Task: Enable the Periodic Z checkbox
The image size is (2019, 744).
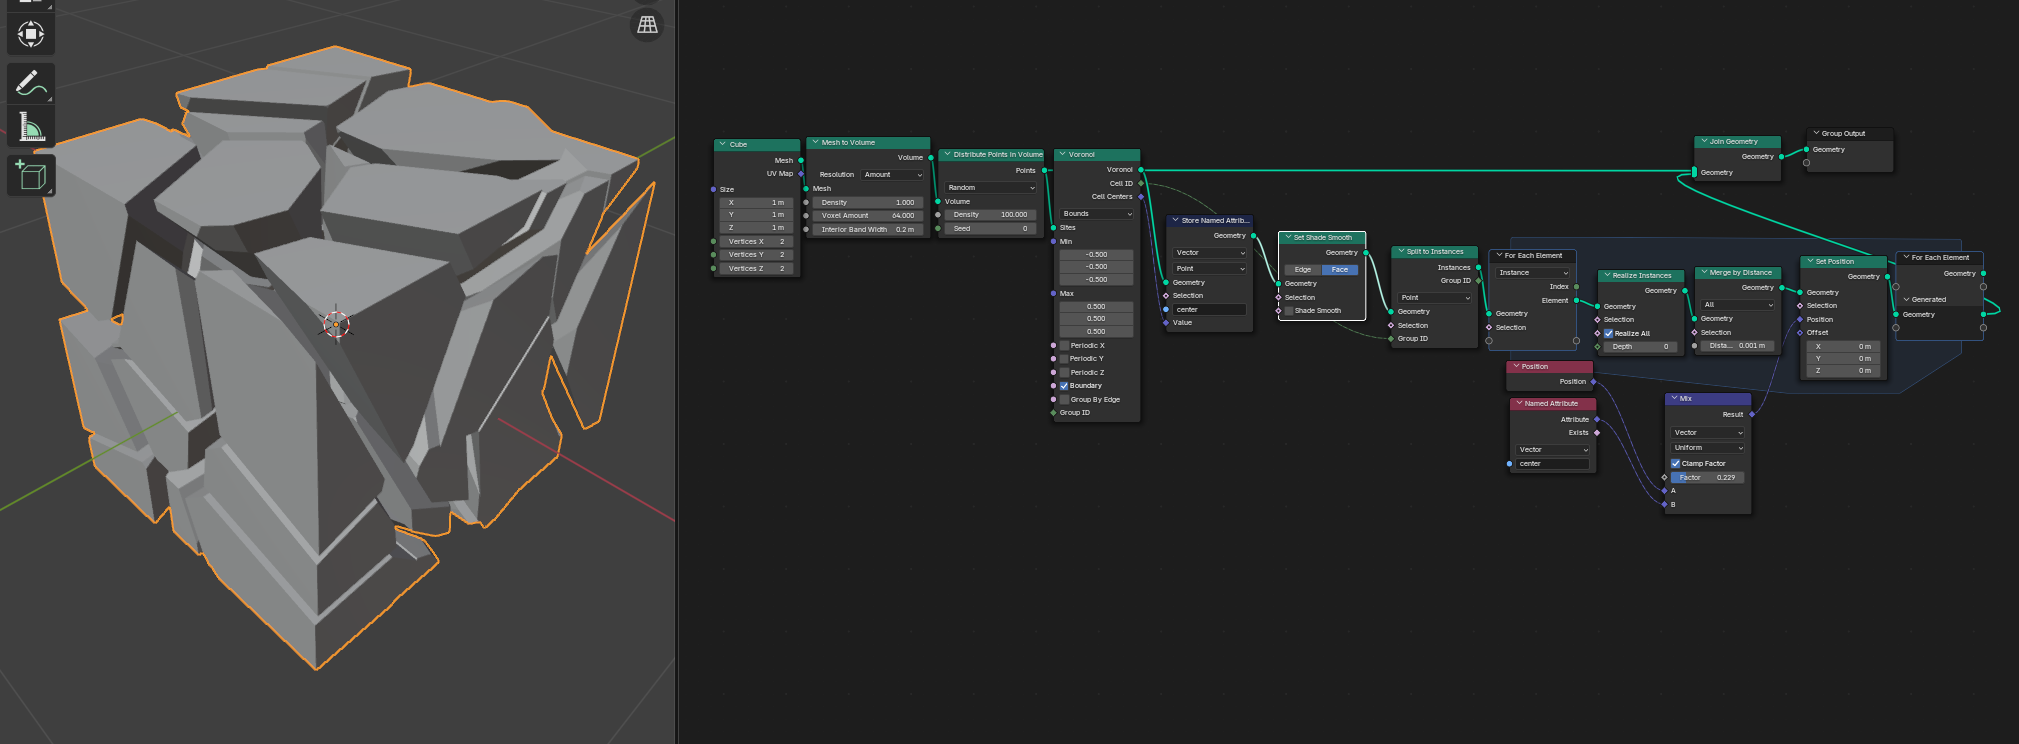Action: click(x=1064, y=372)
